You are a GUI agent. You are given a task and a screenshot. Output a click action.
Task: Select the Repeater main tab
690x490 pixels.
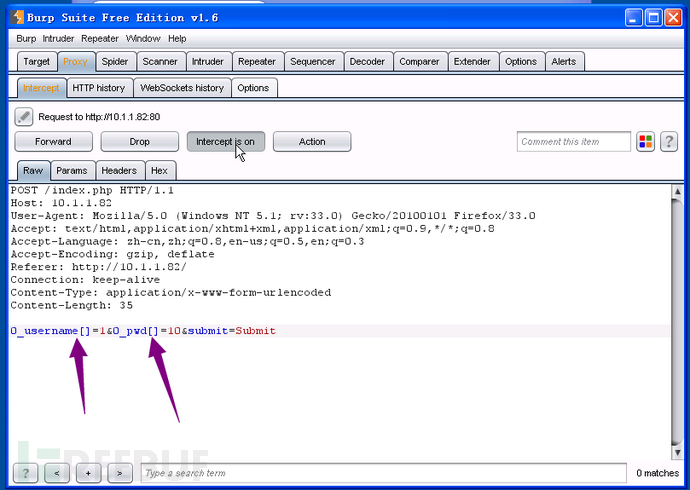(257, 62)
